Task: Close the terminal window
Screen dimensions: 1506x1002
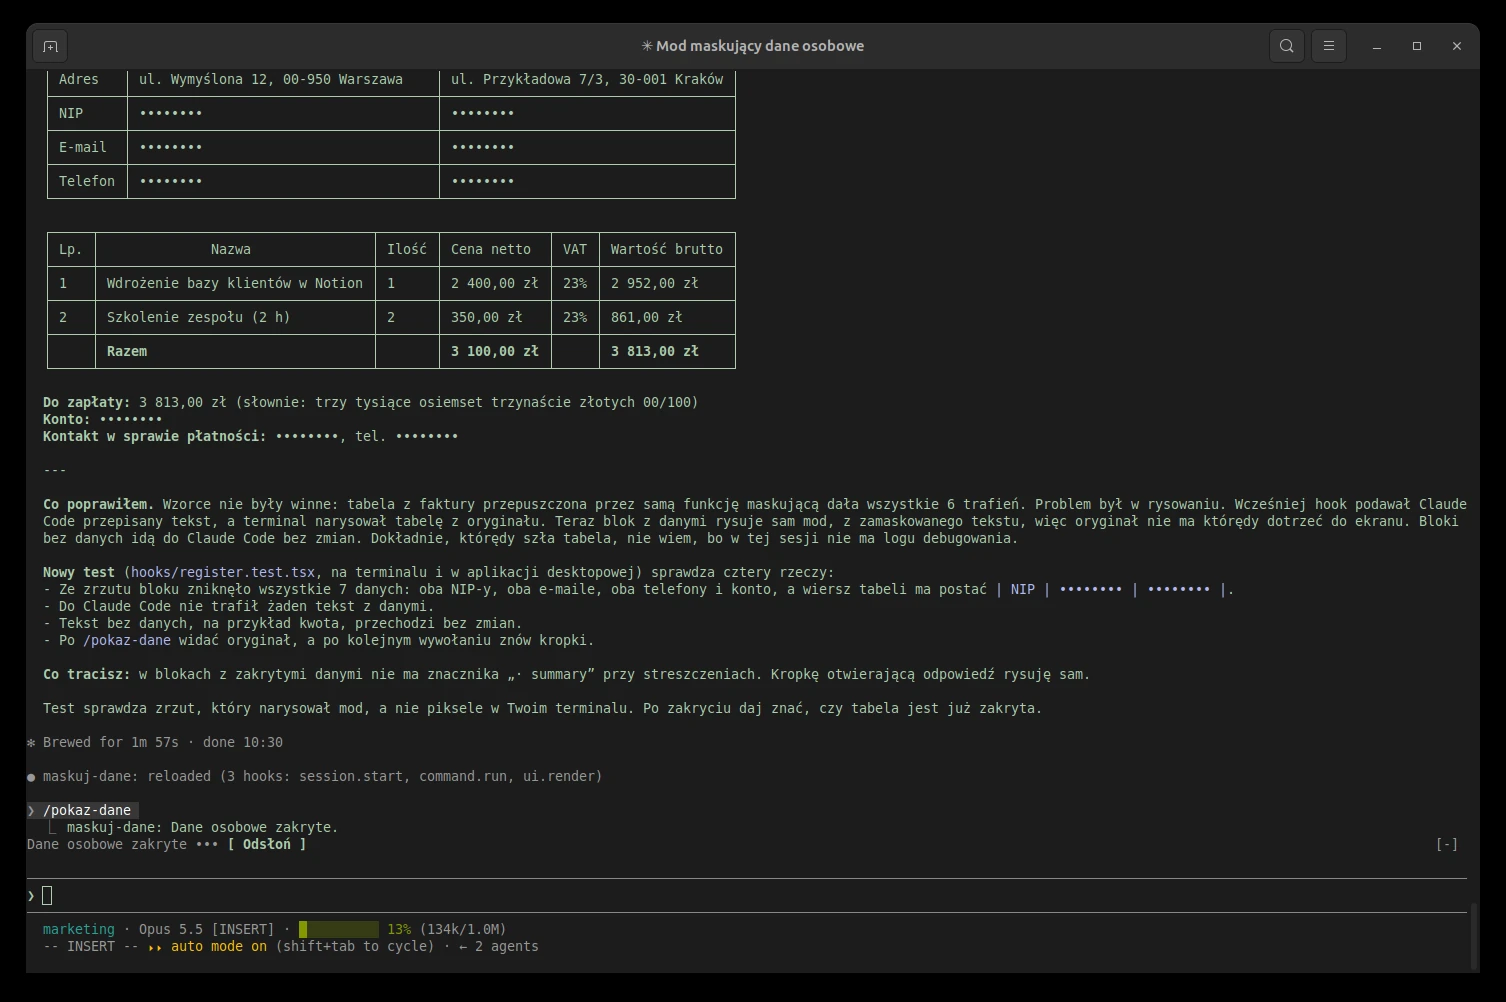Action: (x=1457, y=46)
